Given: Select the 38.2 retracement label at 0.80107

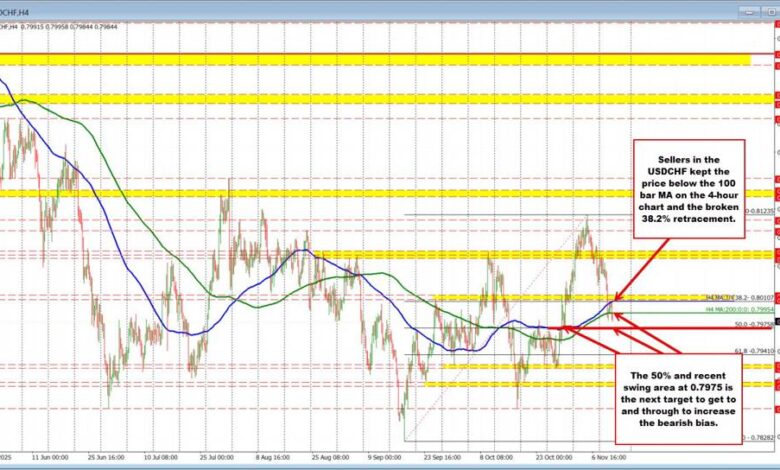Looking at the screenshot, I should click(x=758, y=297).
